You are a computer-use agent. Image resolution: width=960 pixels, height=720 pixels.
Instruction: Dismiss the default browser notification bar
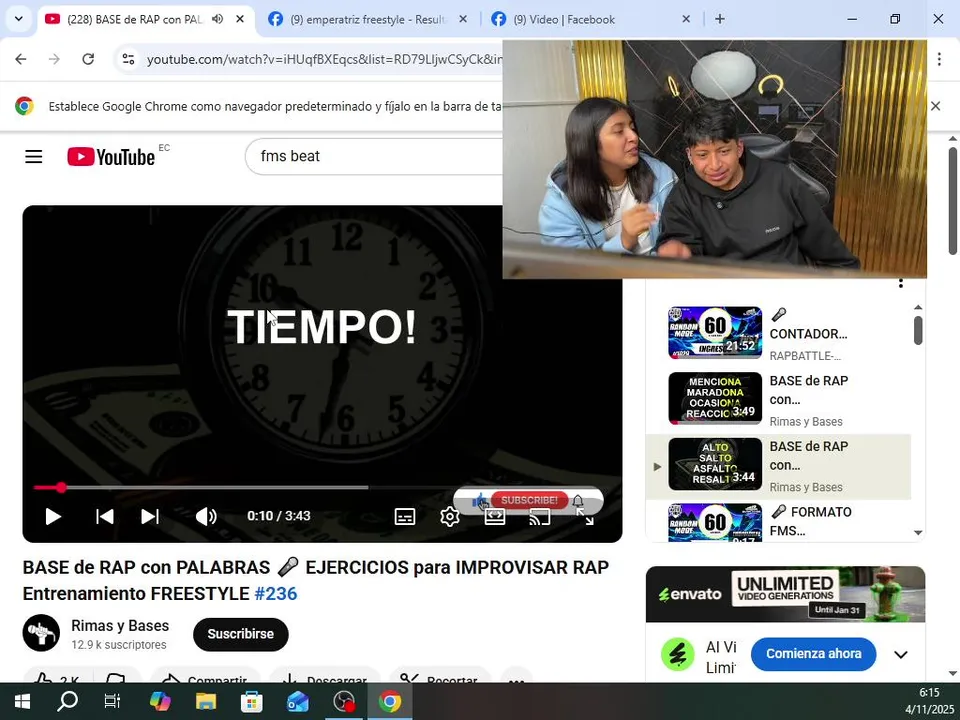[936, 106]
